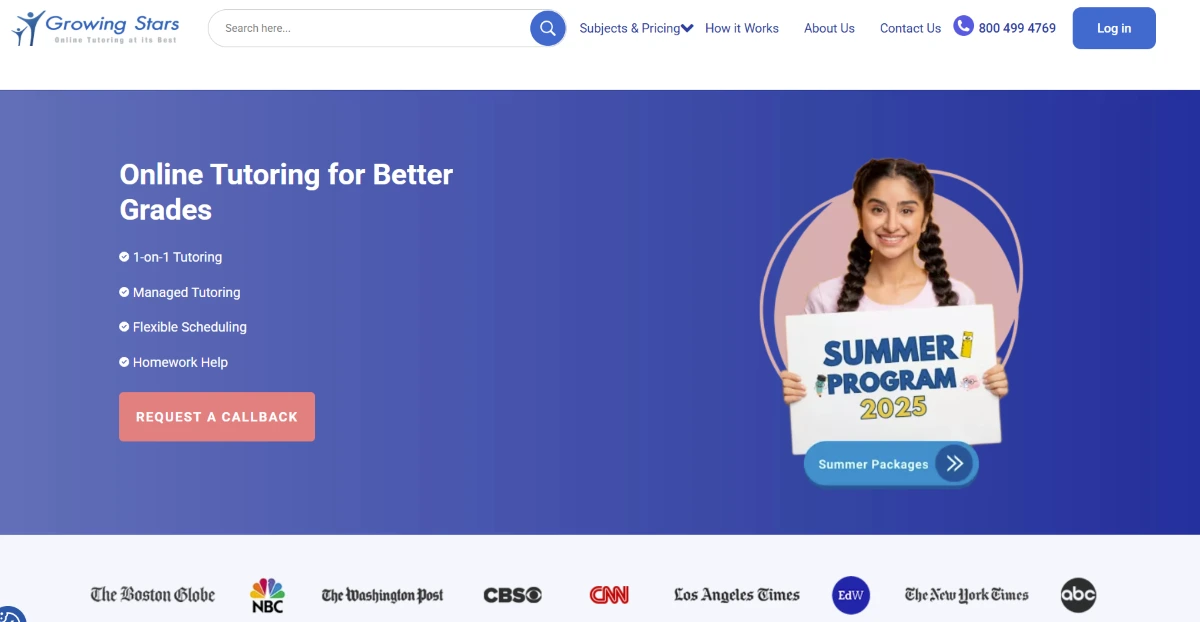Open the accessibility widget icon in bottom corner
This screenshot has height=622, width=1200.
point(9,614)
